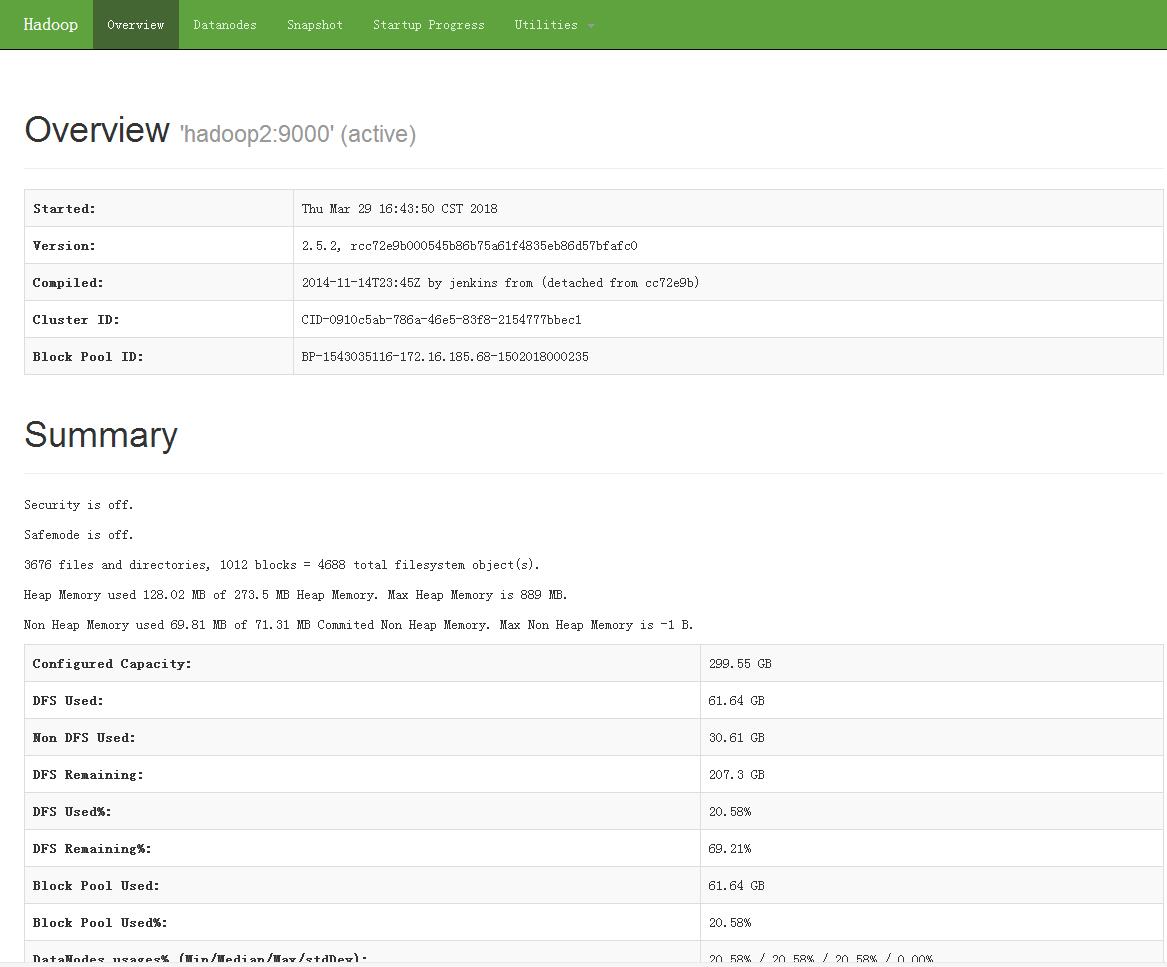Screen dimensions: 1167x967
Task: Select the cluster ID value CID-0910c5ab
Action: tap(441, 319)
